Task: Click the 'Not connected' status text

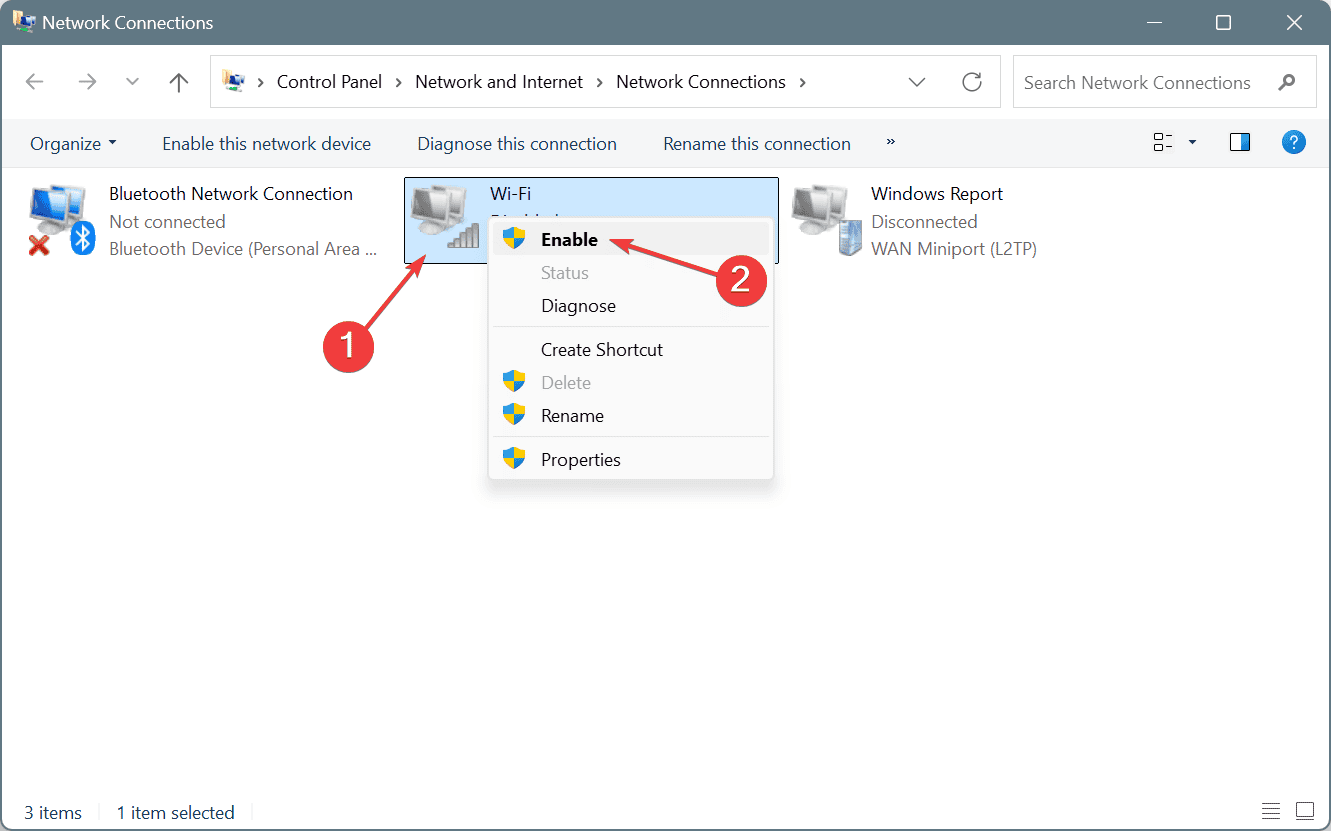Action: 167,221
